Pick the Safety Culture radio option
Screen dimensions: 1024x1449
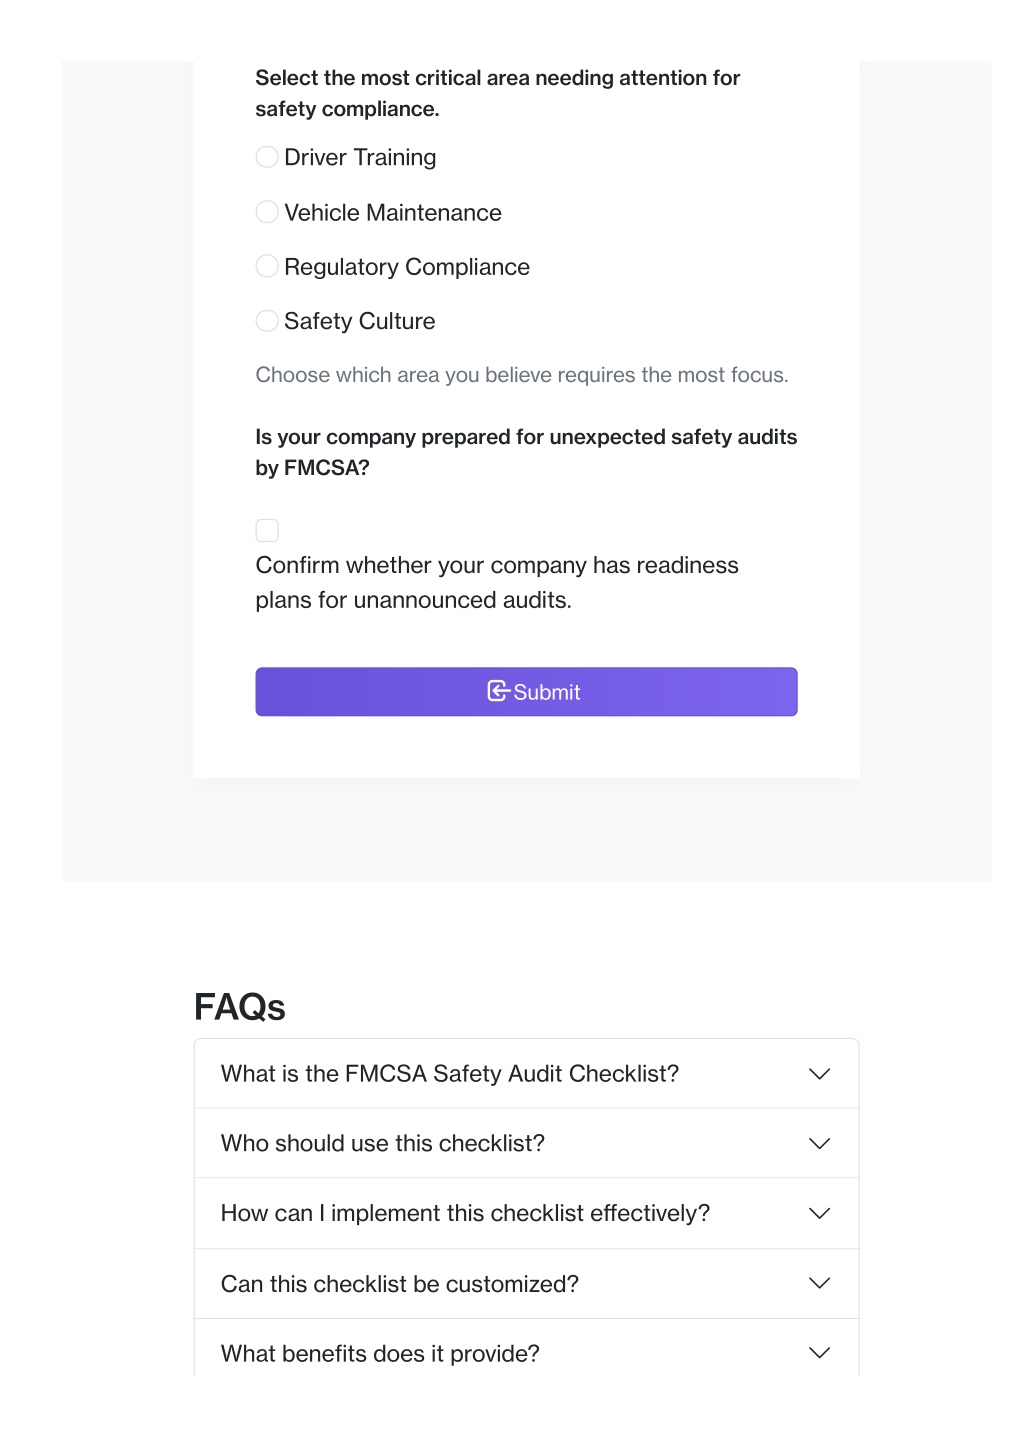(x=267, y=321)
